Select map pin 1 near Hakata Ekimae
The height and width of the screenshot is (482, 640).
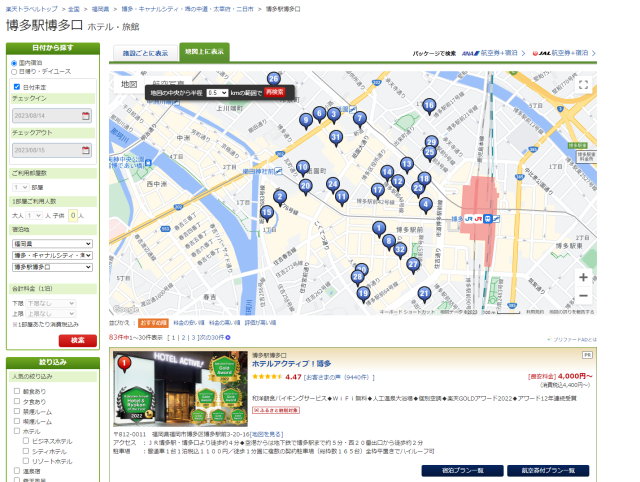(379, 228)
